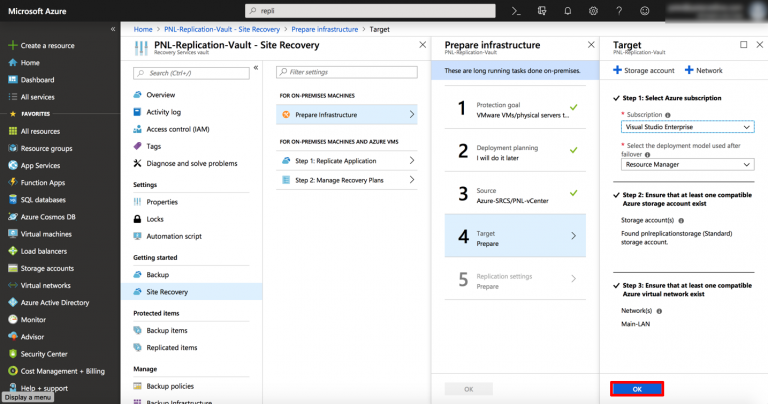This screenshot has width=768, height=404.
Task: Open step 5 Replication settings chevron
Action: click(x=574, y=279)
